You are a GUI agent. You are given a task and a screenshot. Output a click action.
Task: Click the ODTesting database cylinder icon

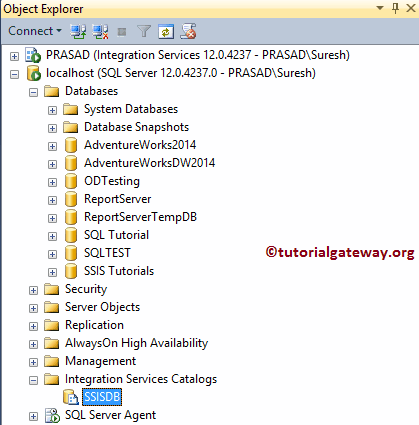coord(71,181)
